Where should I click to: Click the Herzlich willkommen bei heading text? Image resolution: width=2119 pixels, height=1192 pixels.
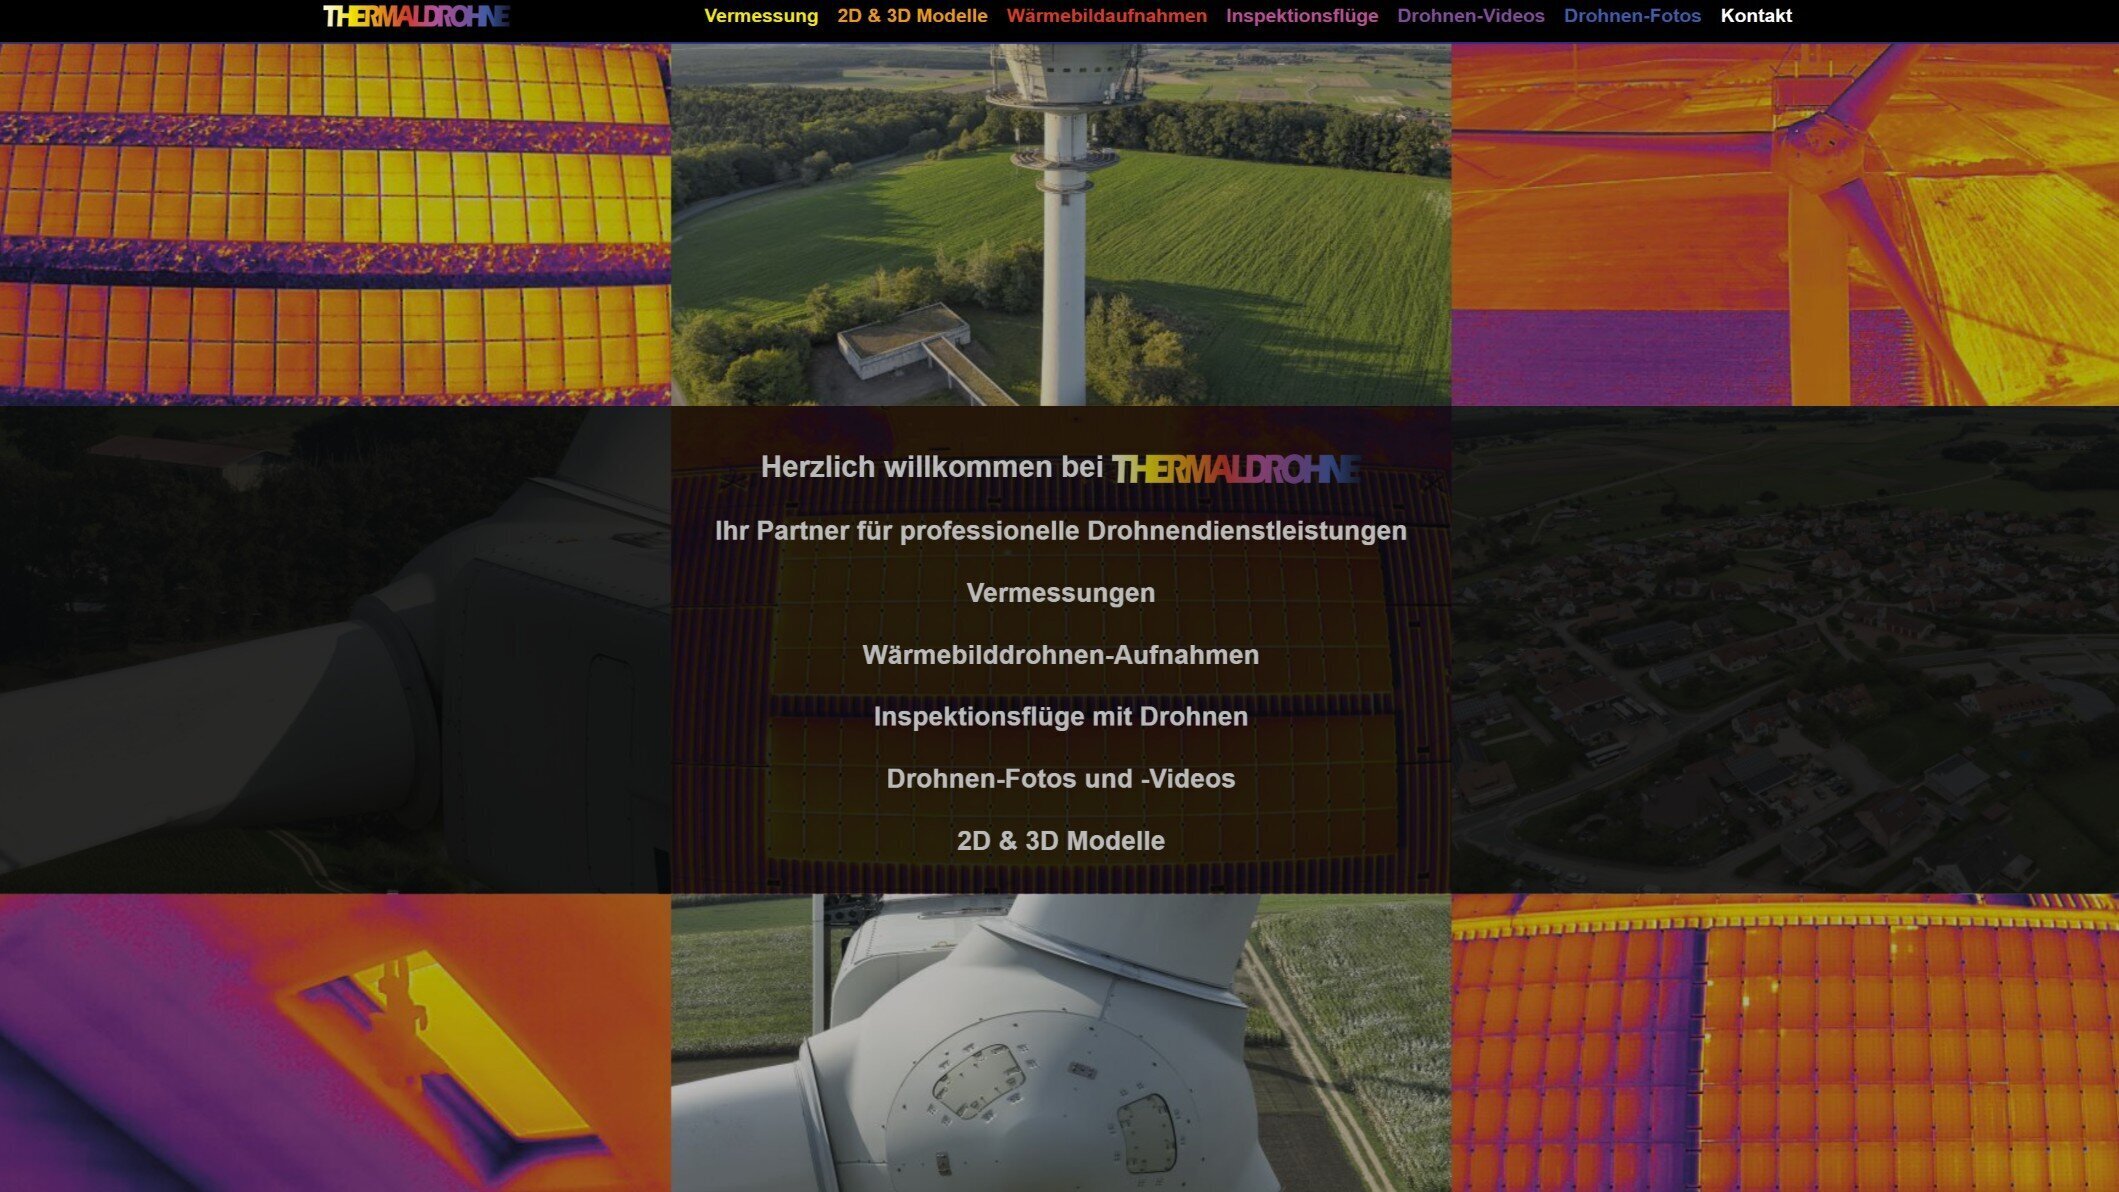pyautogui.click(x=932, y=467)
